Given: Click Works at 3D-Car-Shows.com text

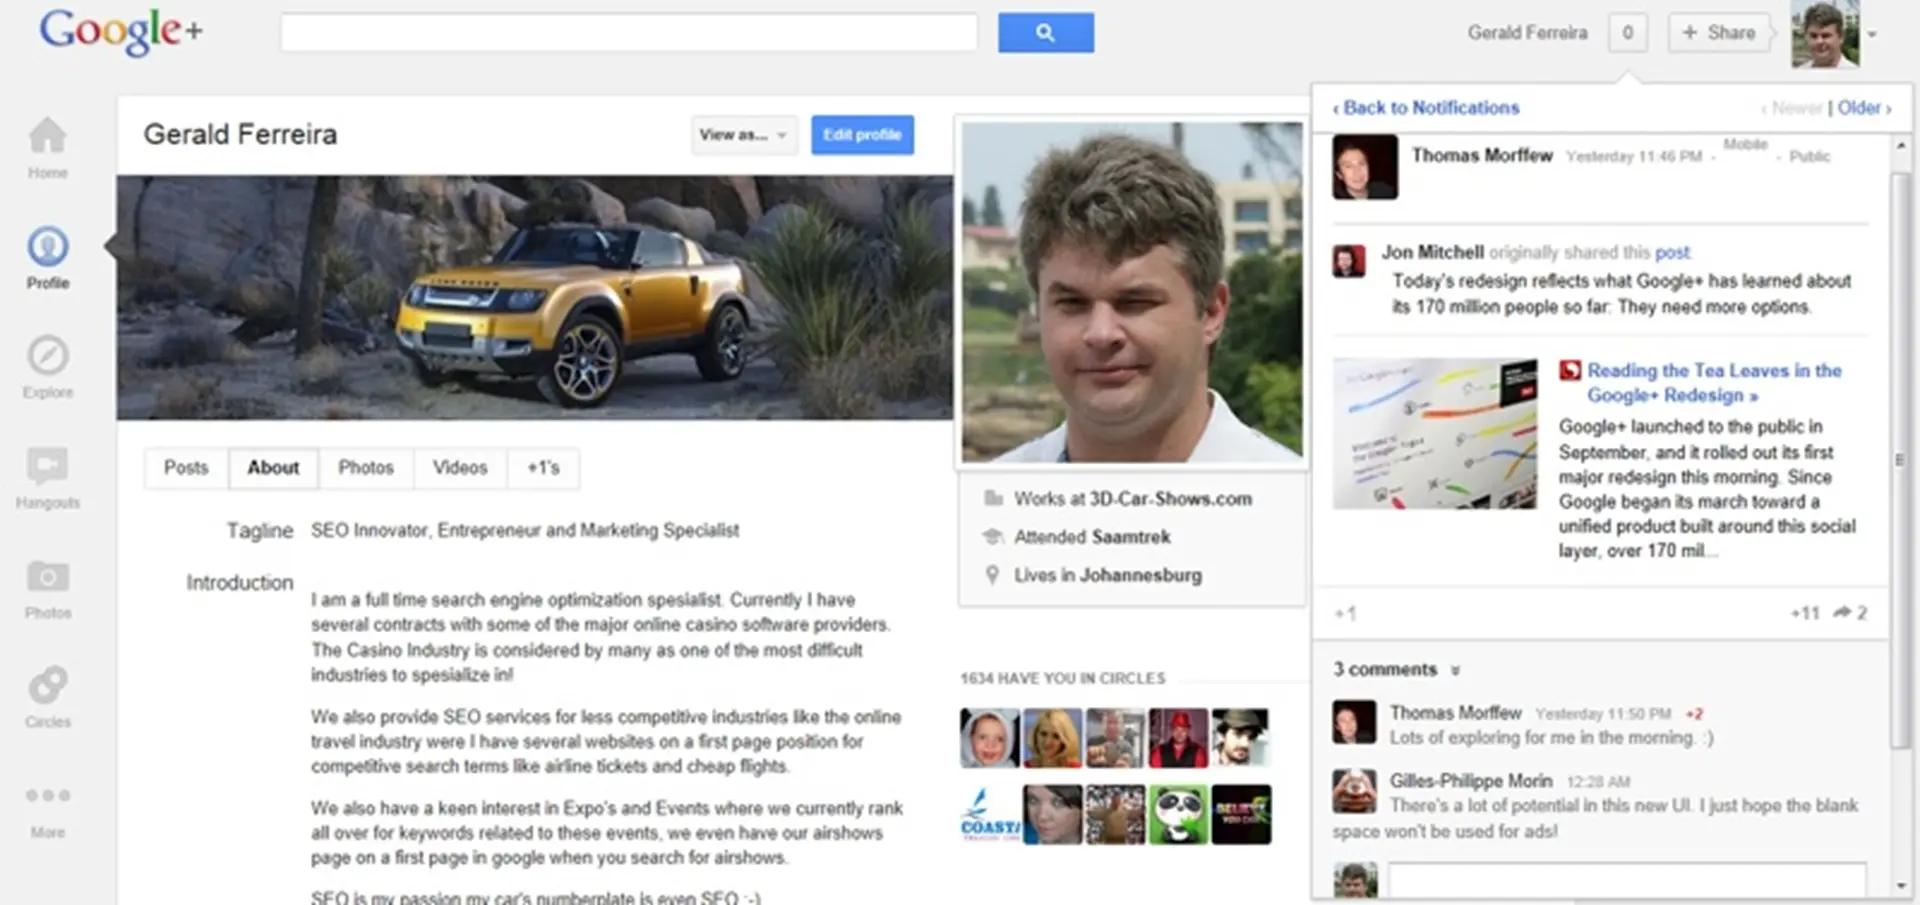Looking at the screenshot, I should click(1133, 499).
